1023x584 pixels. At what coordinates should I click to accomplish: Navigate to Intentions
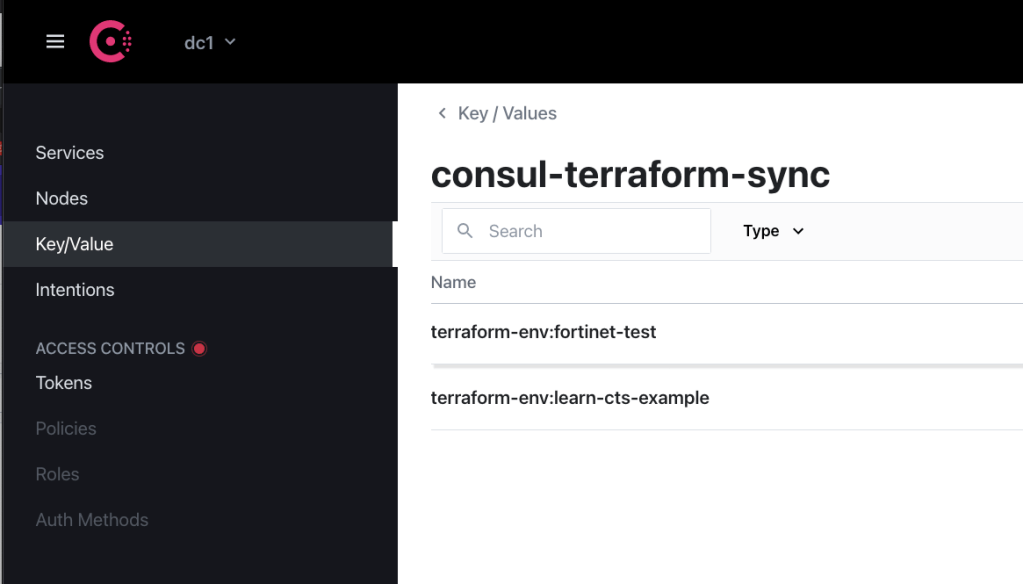click(75, 290)
